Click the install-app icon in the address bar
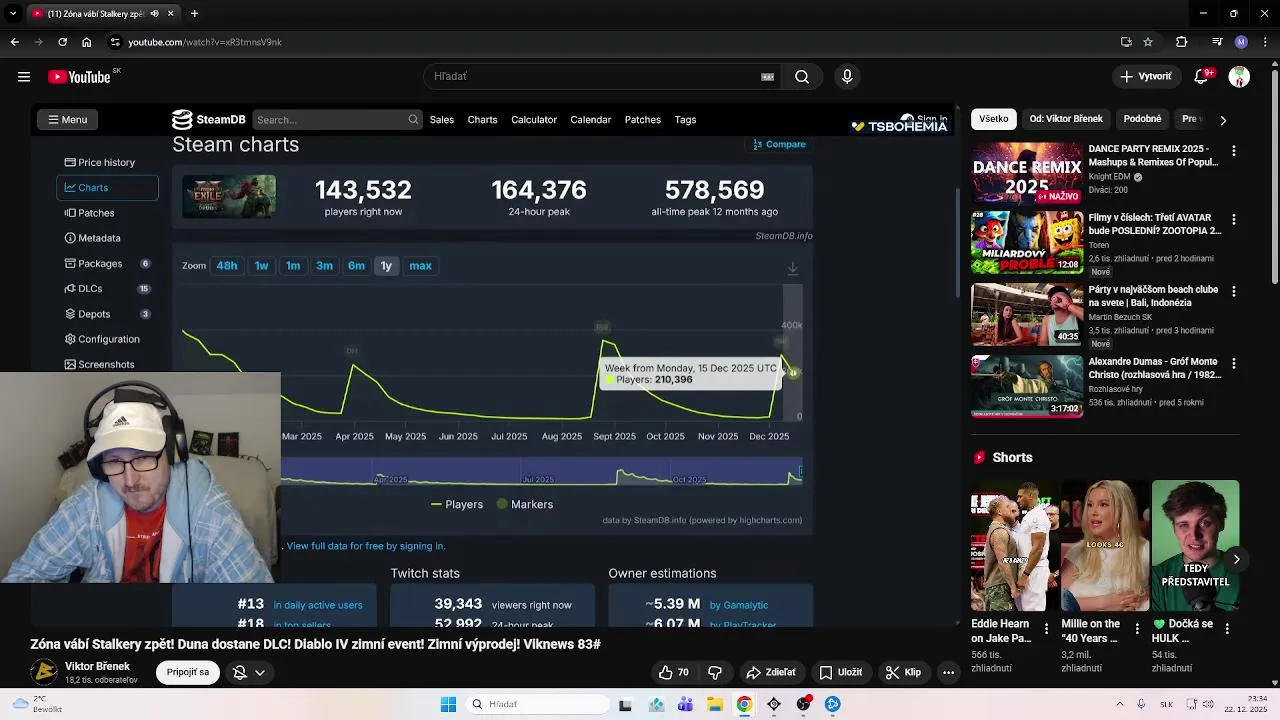Viewport: 1280px width, 720px height. [1126, 42]
